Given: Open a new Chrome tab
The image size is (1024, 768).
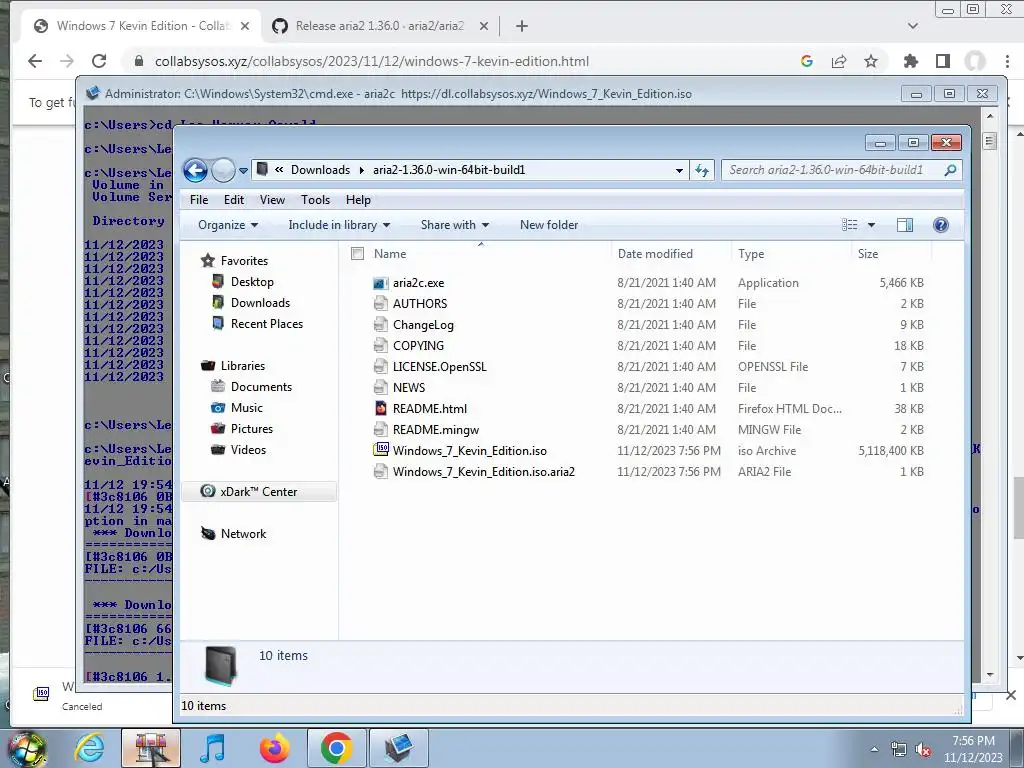Looking at the screenshot, I should 521,26.
